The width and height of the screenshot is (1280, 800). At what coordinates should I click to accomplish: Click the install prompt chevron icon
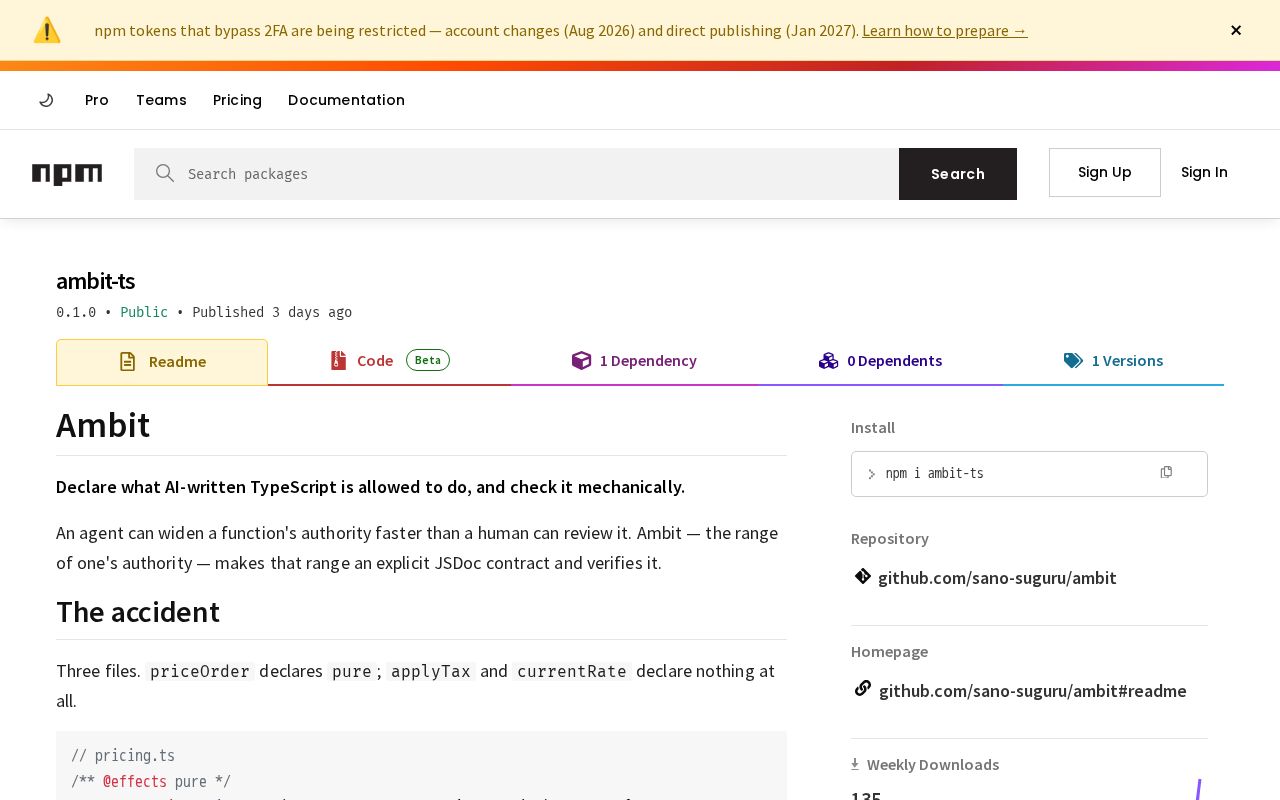[x=871, y=474]
